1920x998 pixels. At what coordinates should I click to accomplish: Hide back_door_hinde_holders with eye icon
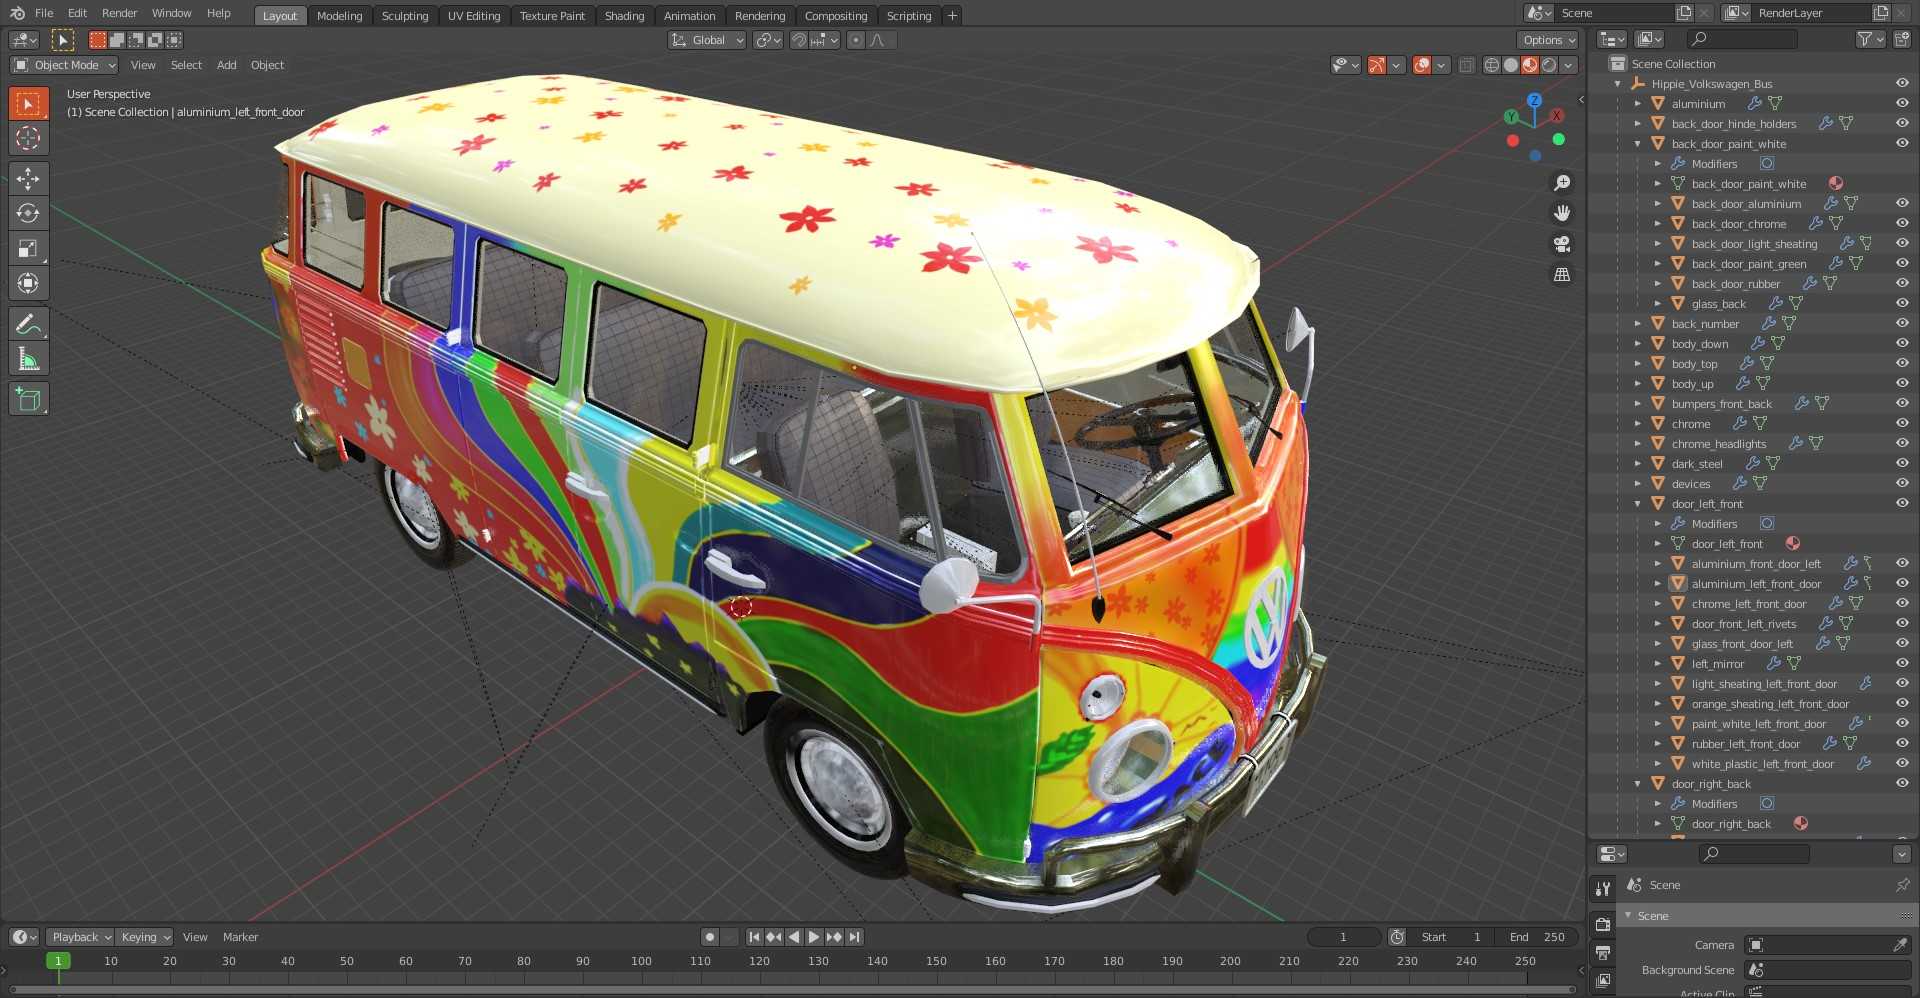coord(1902,123)
